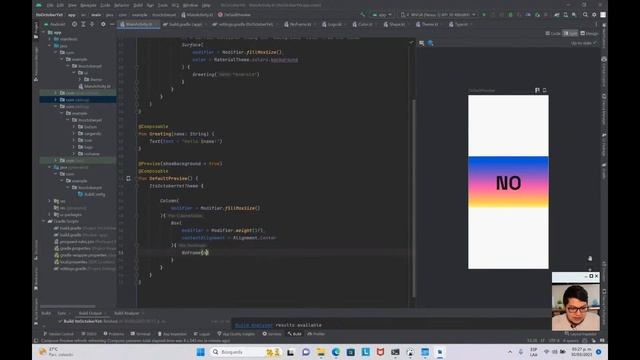This screenshot has width=640, height=360.
Task: Switch to the MainActivity.kt editor tab
Action: pos(139,24)
